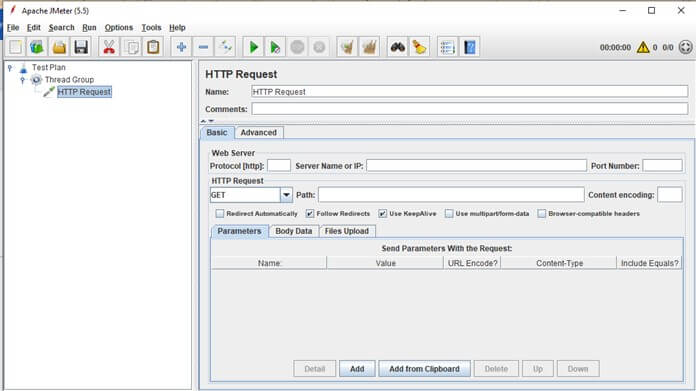Click the Detail button

pos(315,369)
